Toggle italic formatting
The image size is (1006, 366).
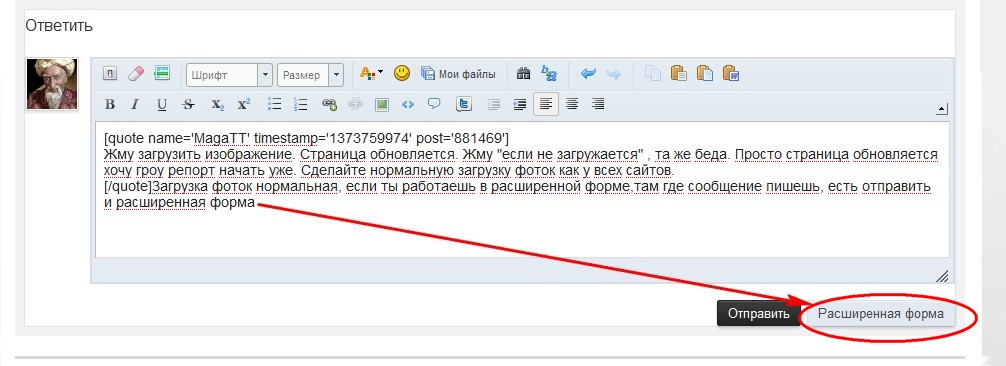(135, 105)
